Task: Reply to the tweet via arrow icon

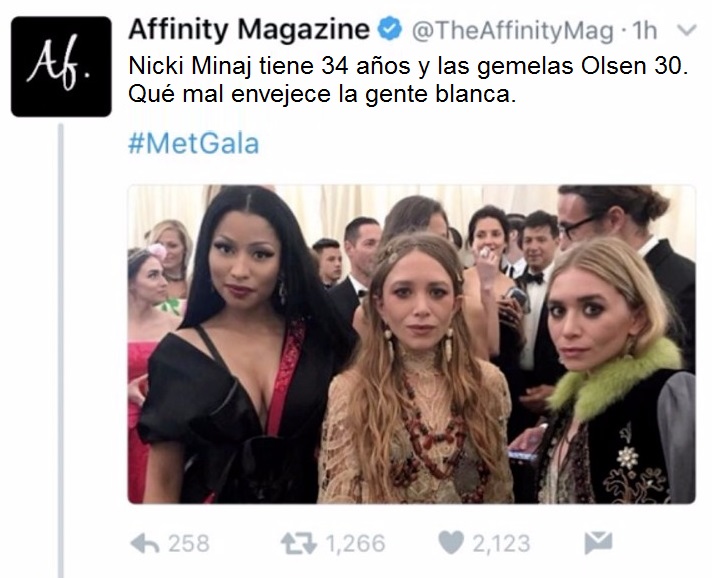Action: (144, 543)
